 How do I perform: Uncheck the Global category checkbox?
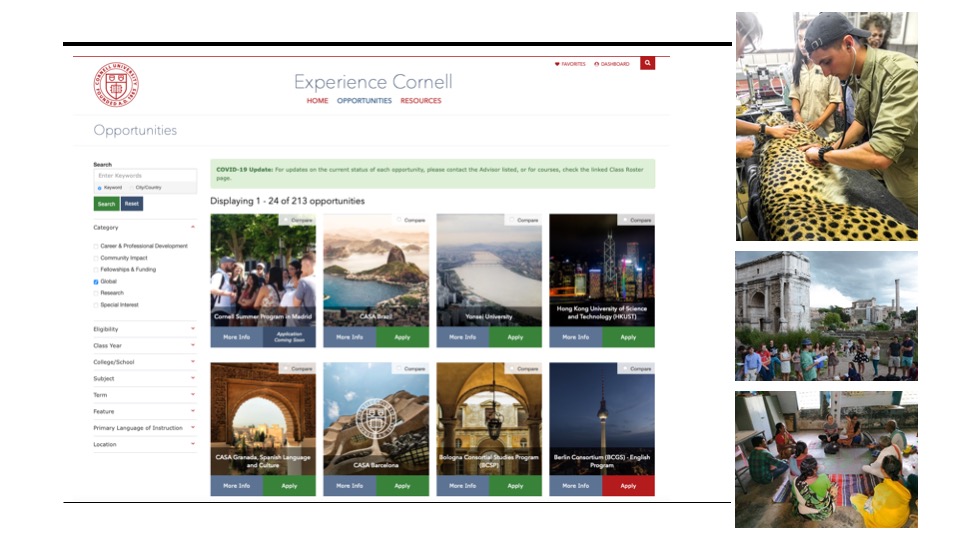tap(96, 282)
